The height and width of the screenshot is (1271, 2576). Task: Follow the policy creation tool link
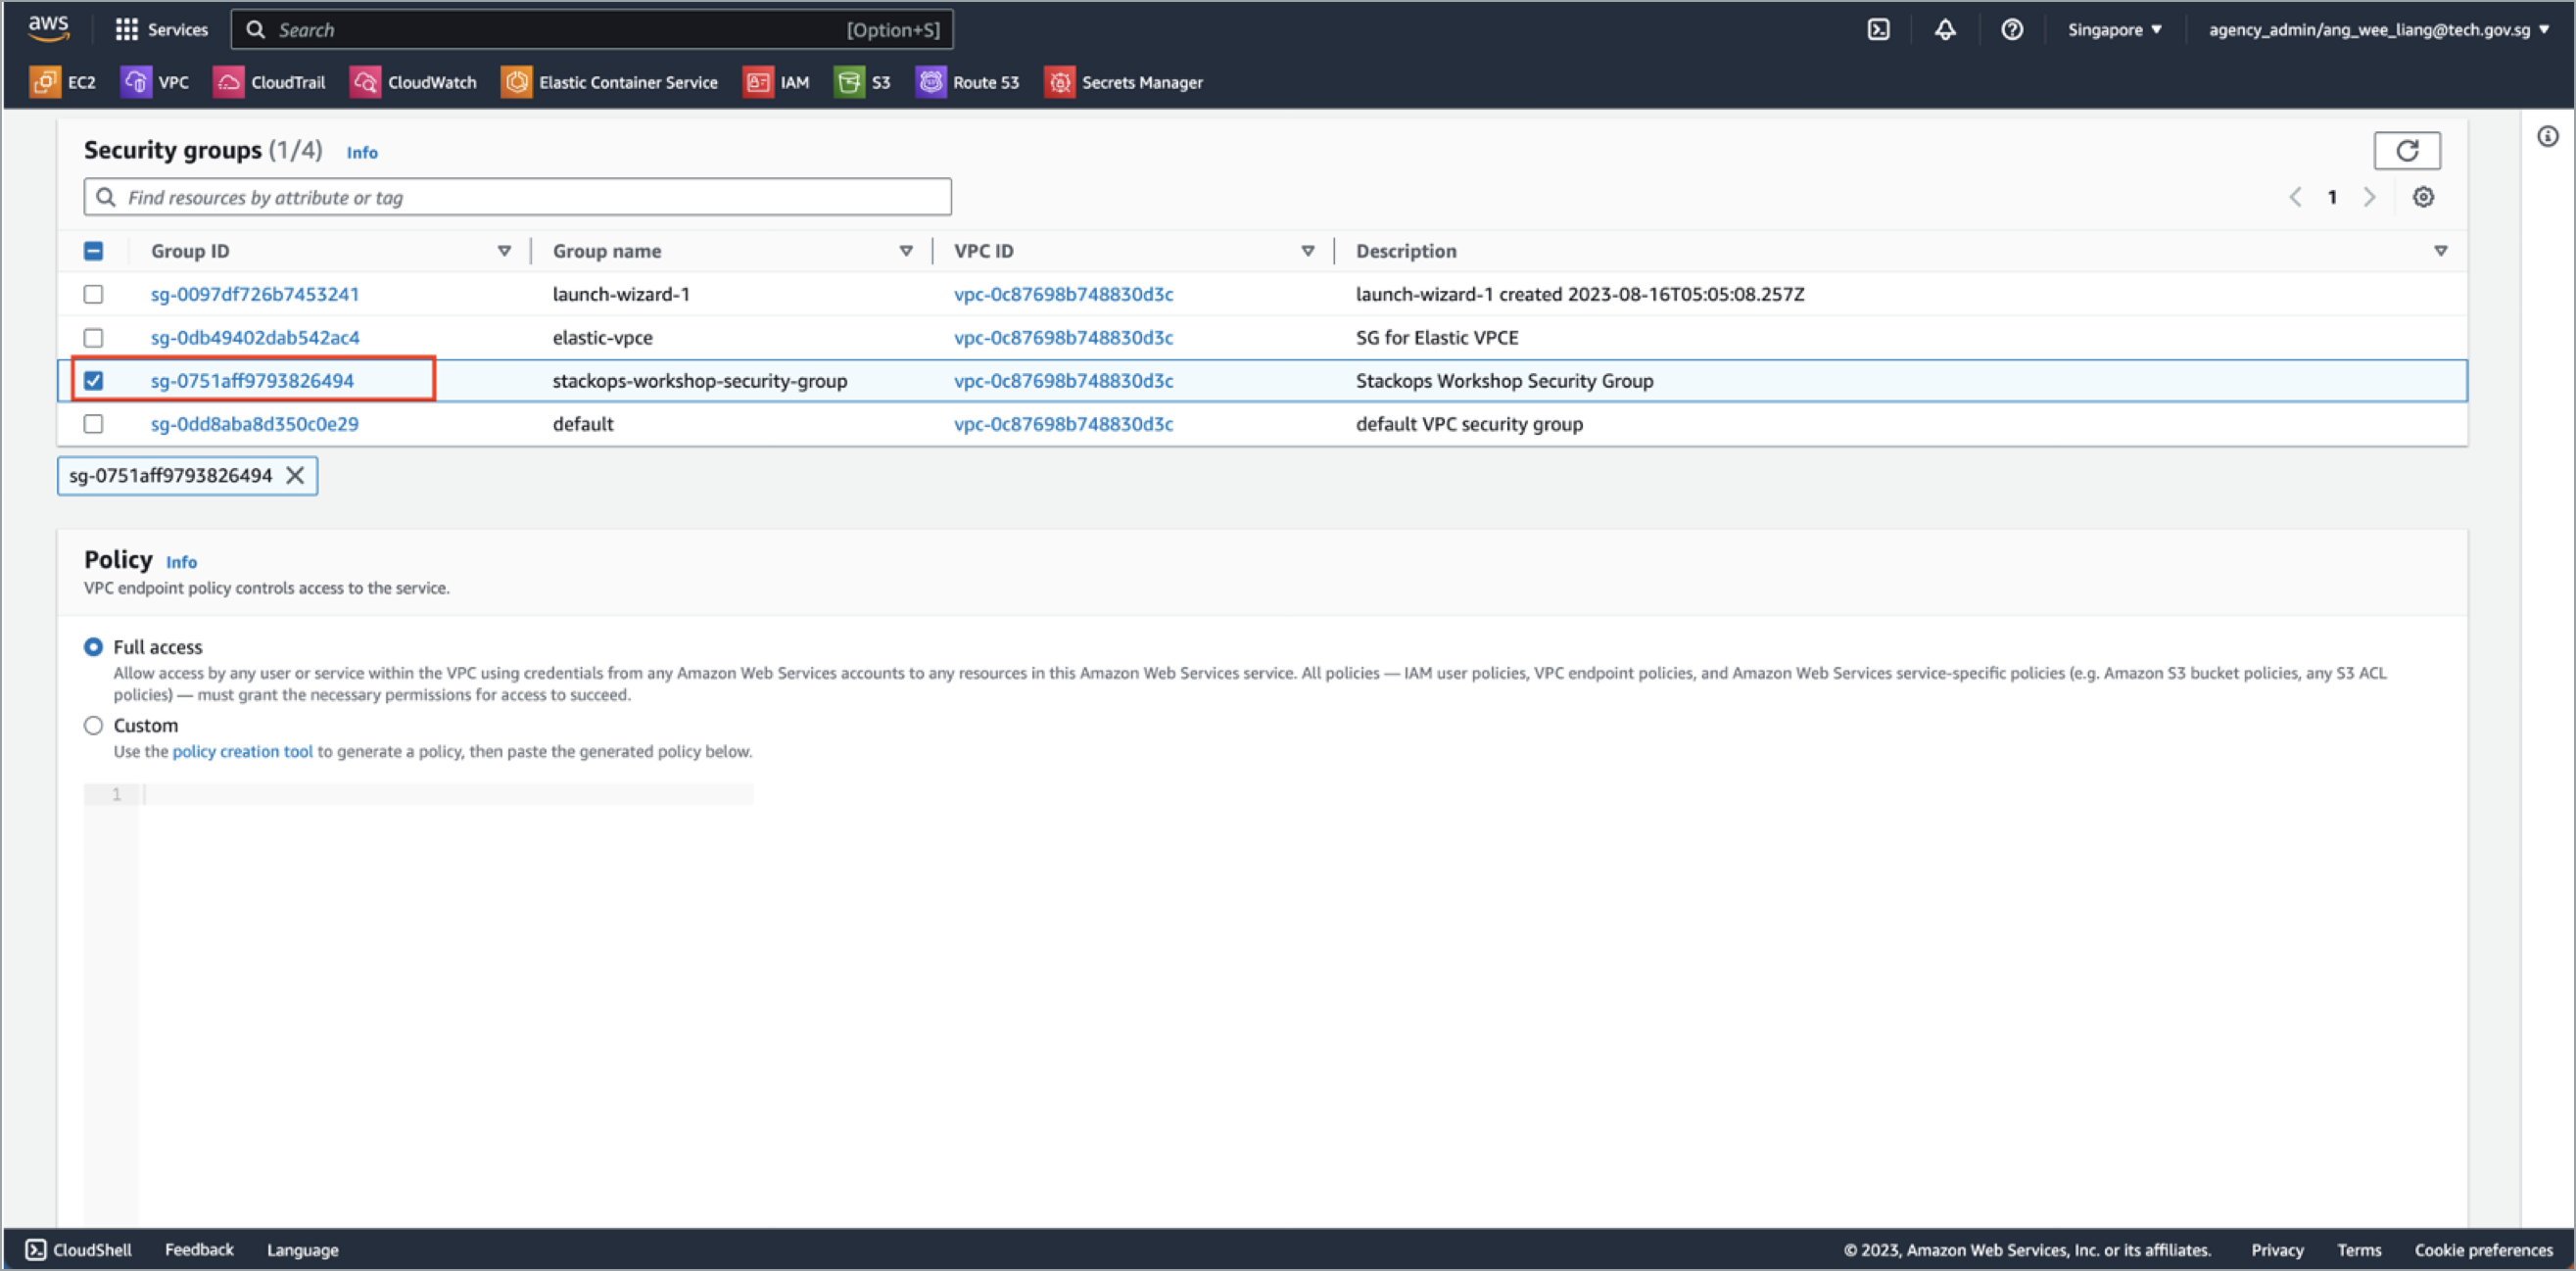click(241, 751)
